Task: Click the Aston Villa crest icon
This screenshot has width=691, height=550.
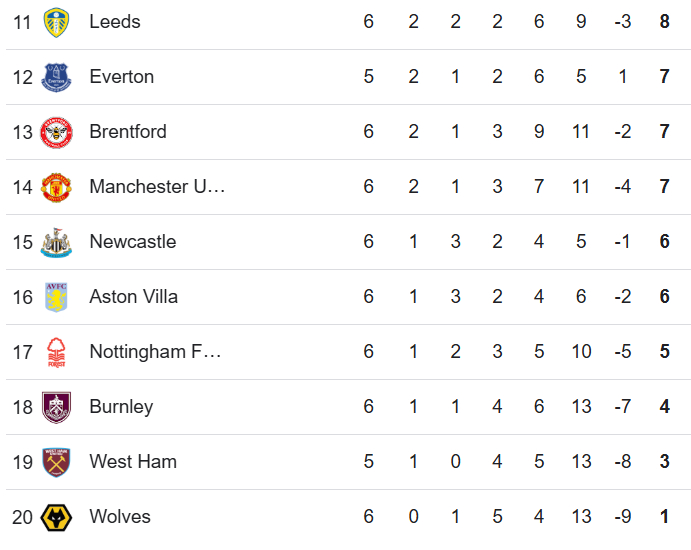Action: point(56,297)
